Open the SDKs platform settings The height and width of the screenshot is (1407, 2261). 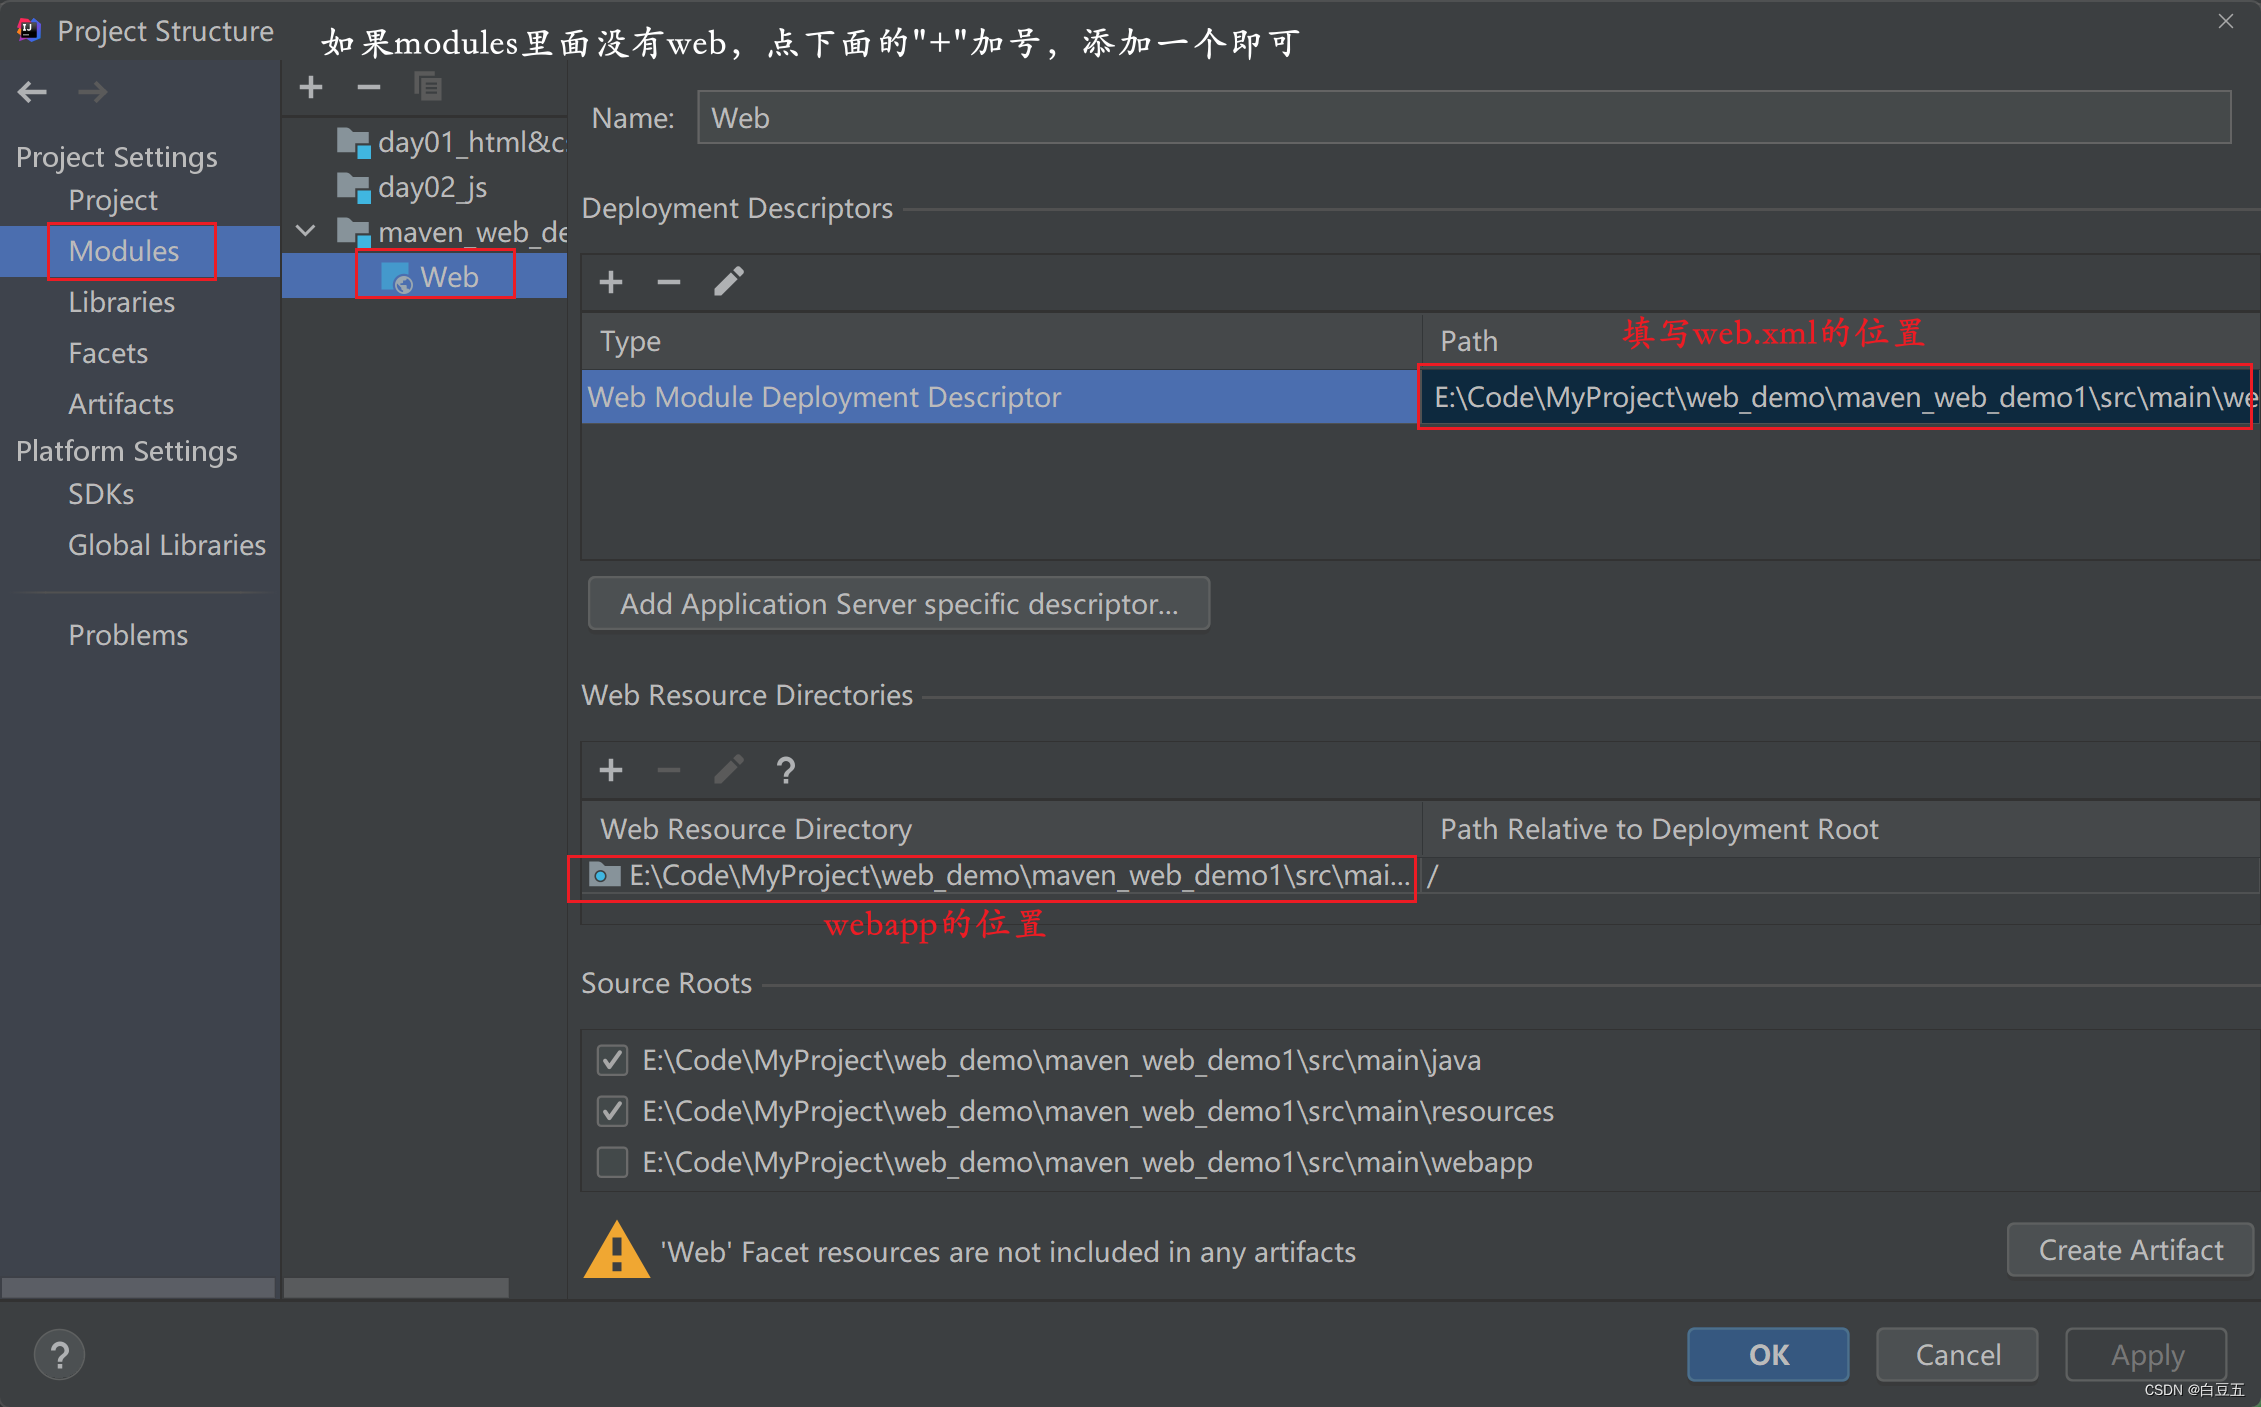pos(101,494)
